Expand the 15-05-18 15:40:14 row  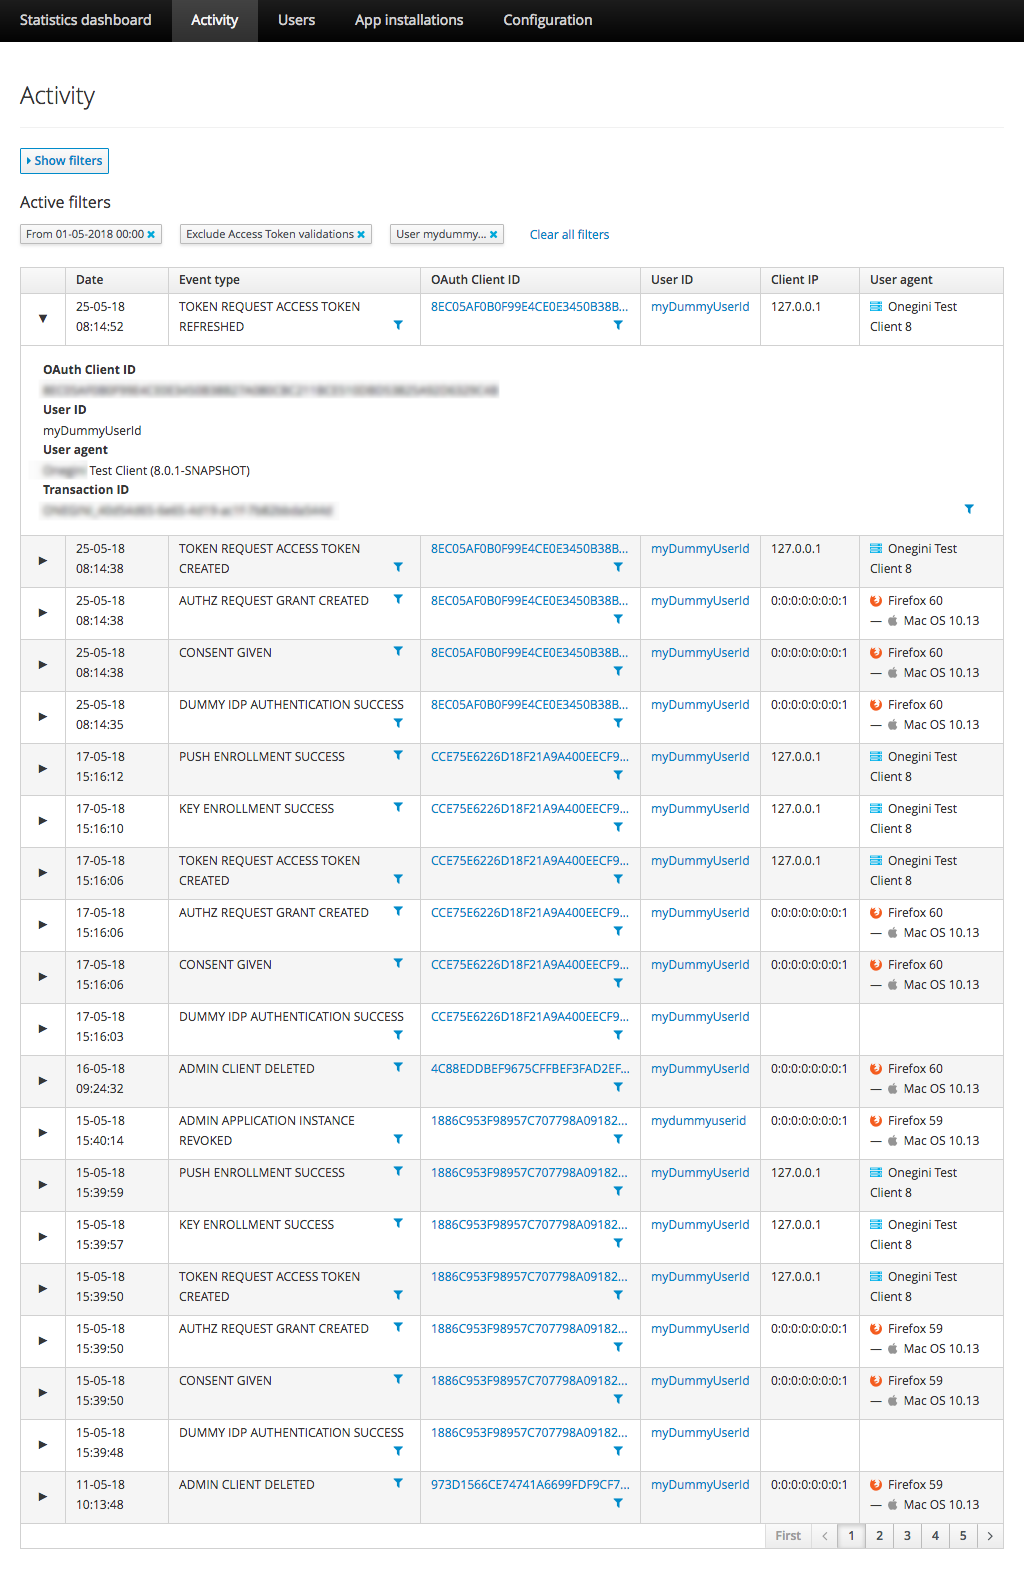[43, 1132]
